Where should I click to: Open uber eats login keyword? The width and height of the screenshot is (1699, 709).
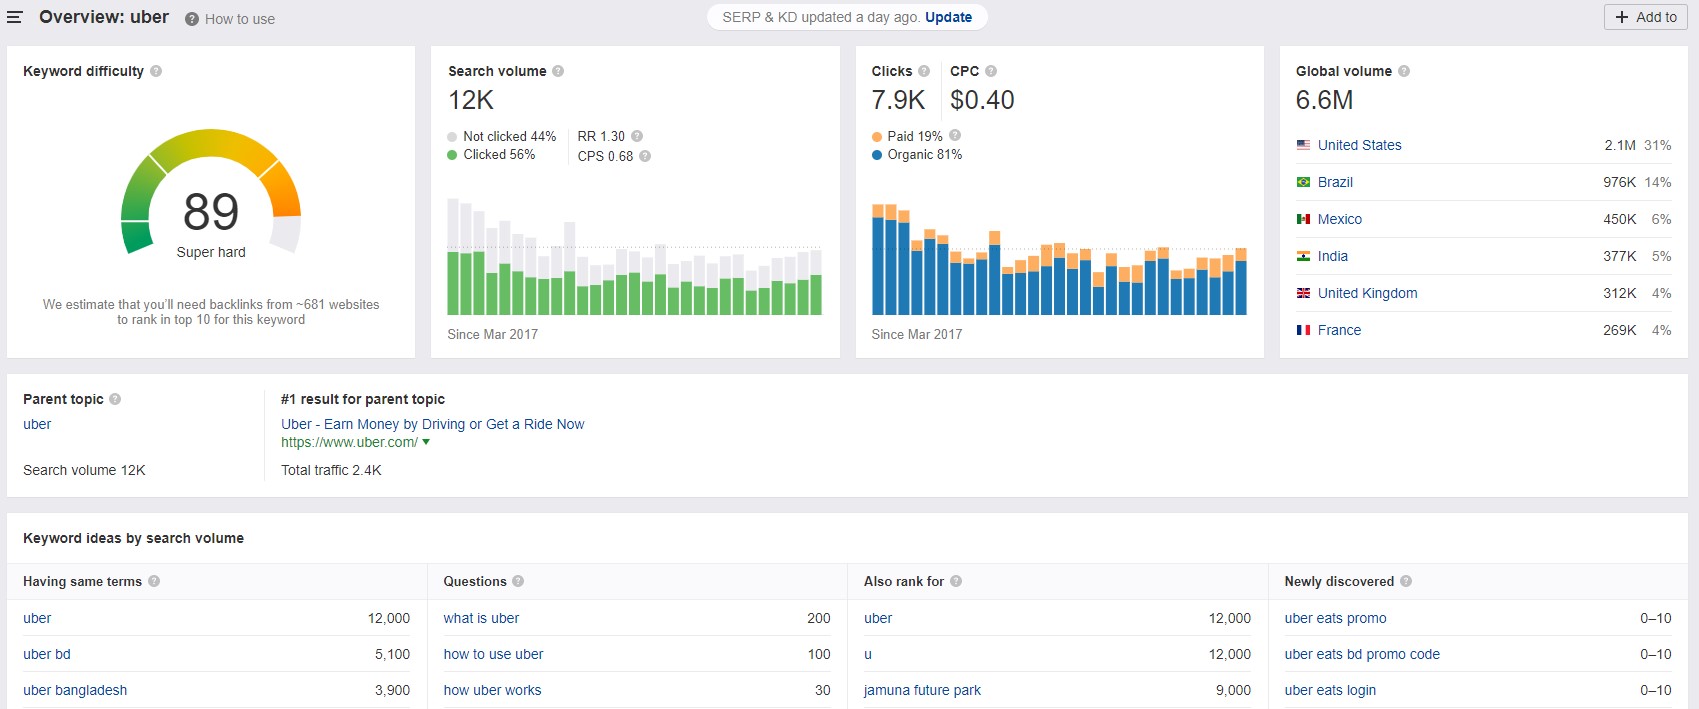[1330, 690]
